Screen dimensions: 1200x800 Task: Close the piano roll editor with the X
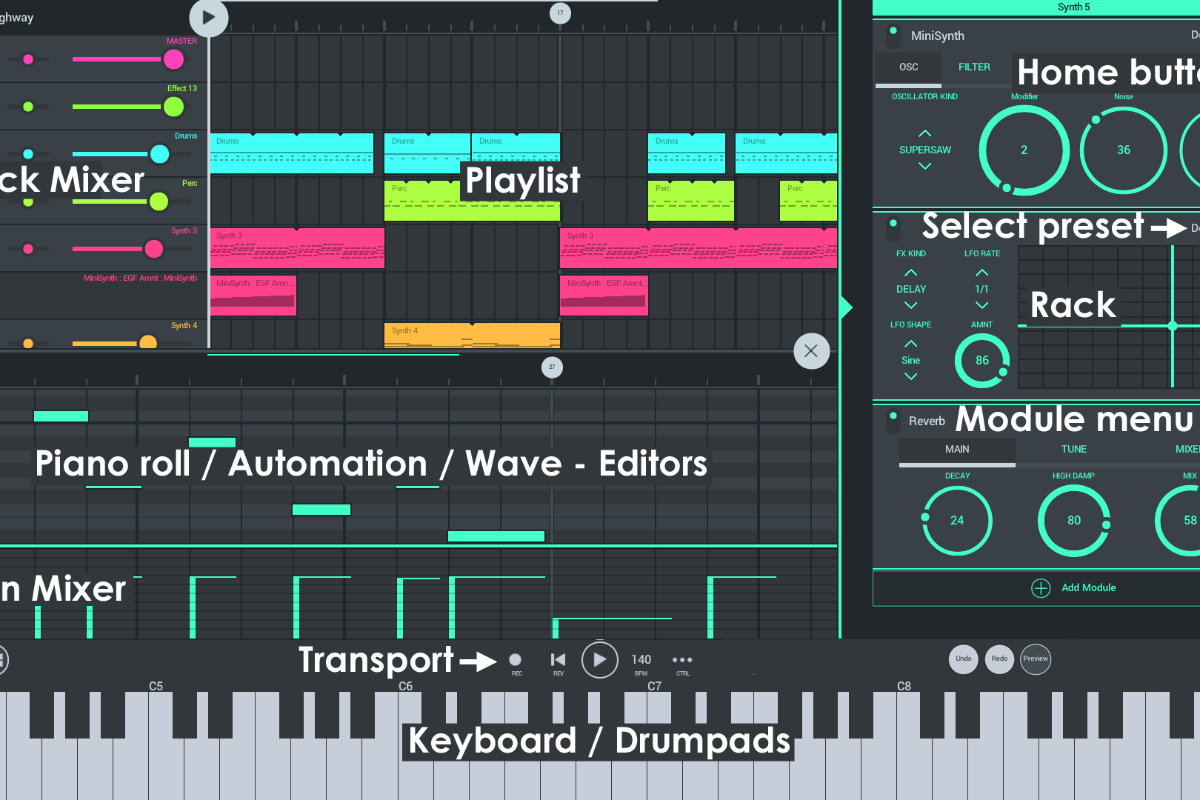pyautogui.click(x=811, y=351)
